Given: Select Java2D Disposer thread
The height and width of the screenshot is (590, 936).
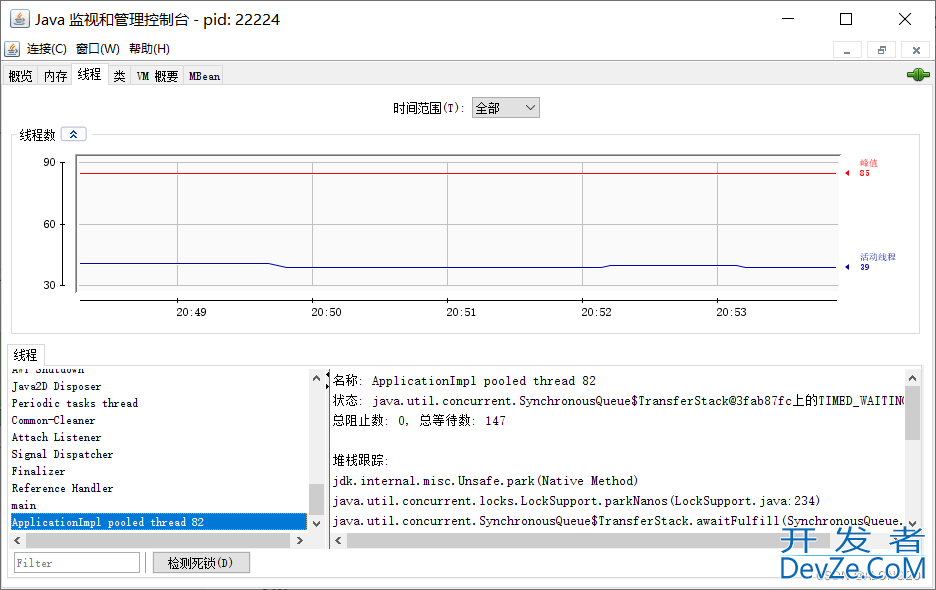Looking at the screenshot, I should [159, 386].
